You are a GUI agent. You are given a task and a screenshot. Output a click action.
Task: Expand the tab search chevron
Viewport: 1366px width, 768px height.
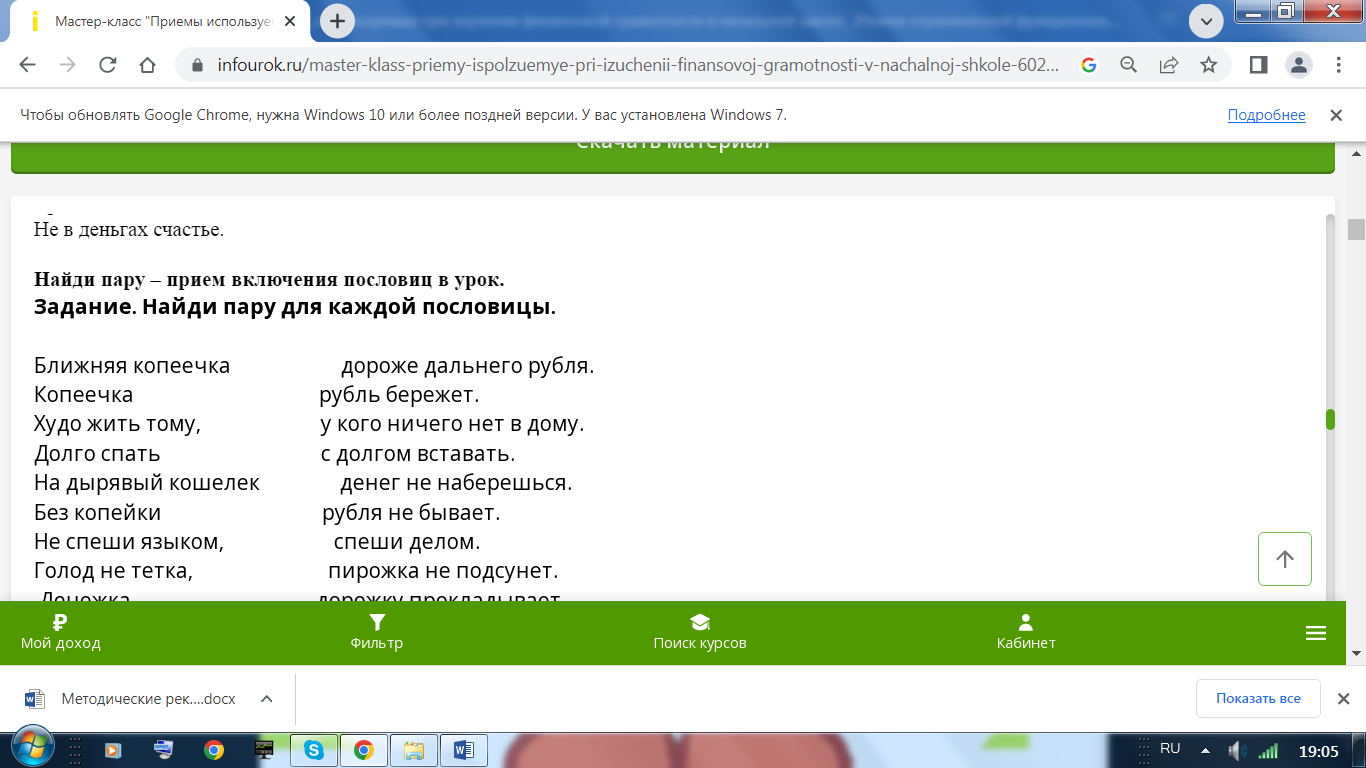[x=1206, y=19]
